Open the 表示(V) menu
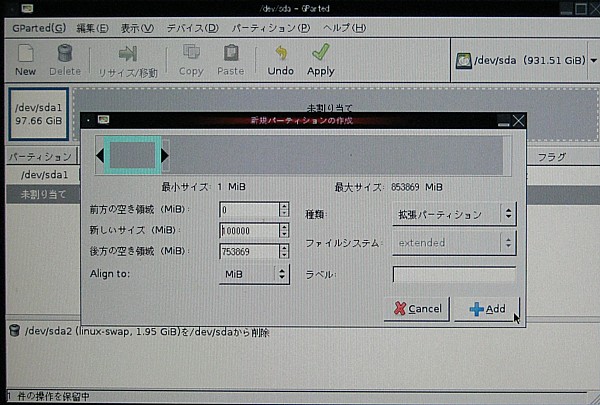600x405 pixels. (x=137, y=28)
